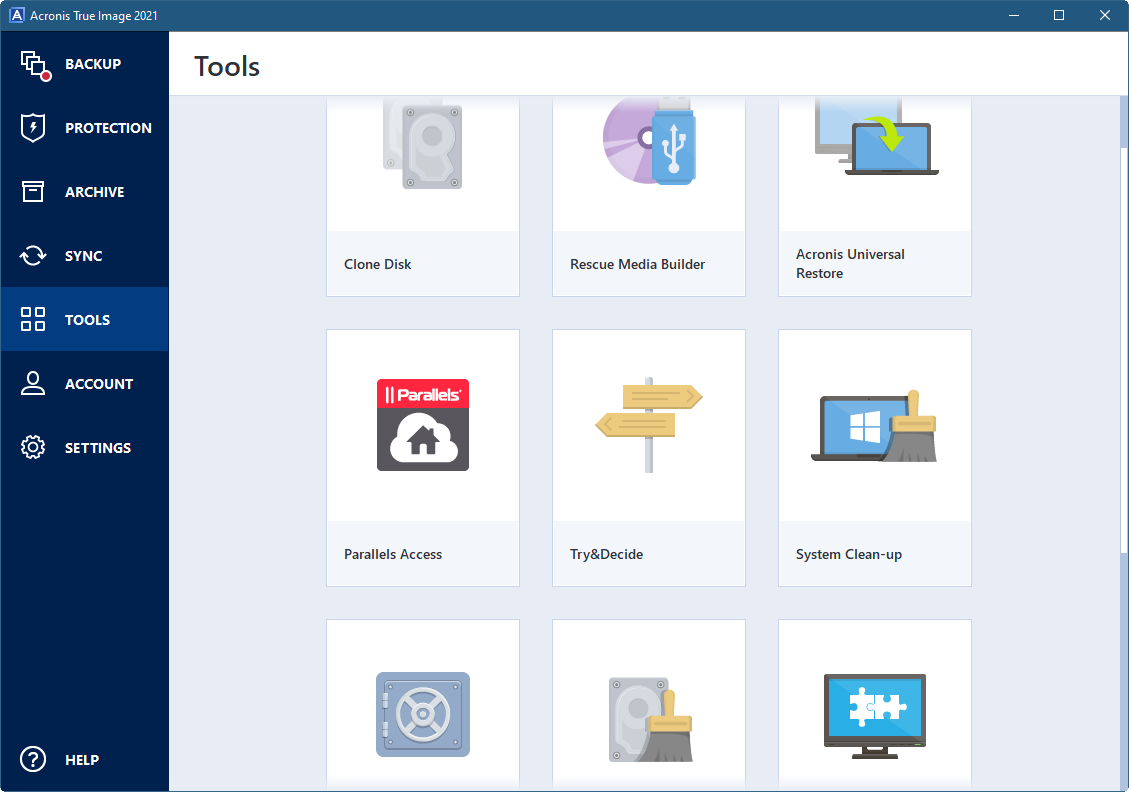1129x792 pixels.
Task: Click the Try&Decide signpost icon
Action: (649, 425)
